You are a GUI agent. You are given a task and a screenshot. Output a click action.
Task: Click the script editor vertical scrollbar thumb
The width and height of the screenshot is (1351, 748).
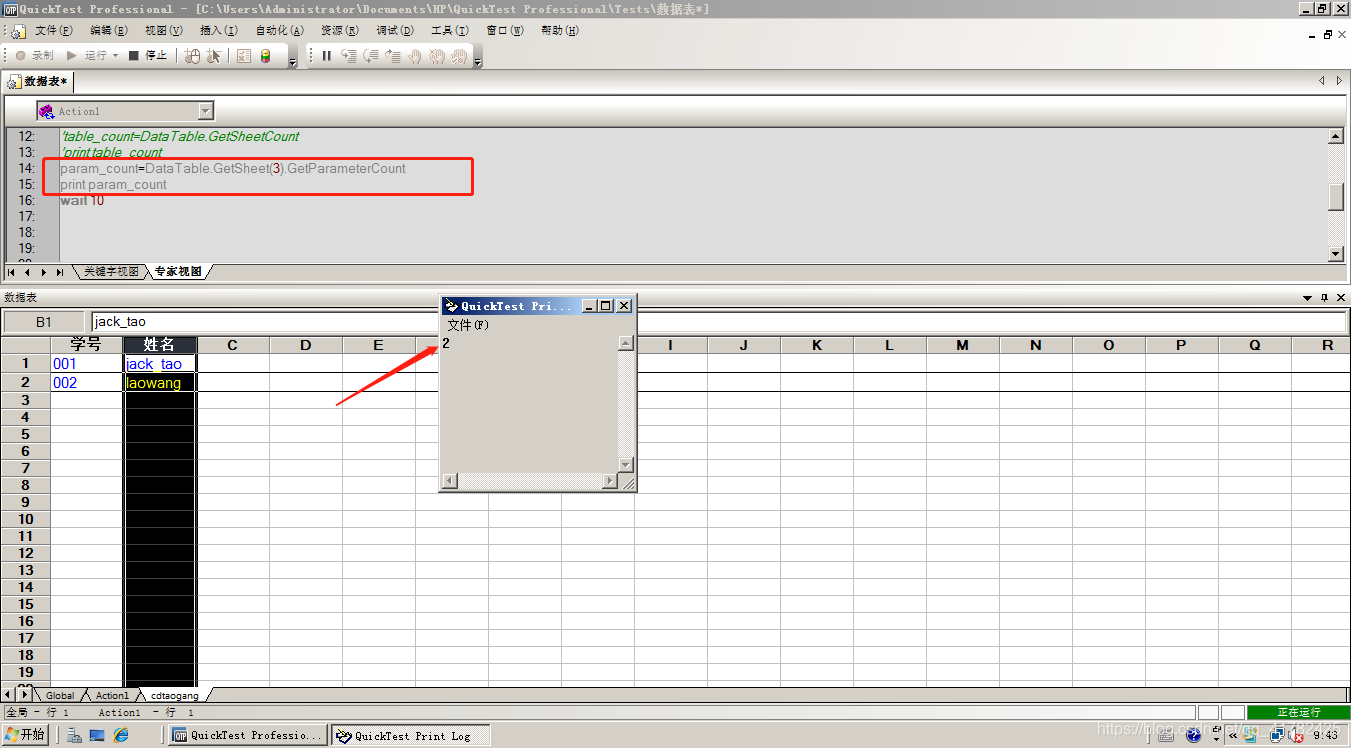point(1336,197)
